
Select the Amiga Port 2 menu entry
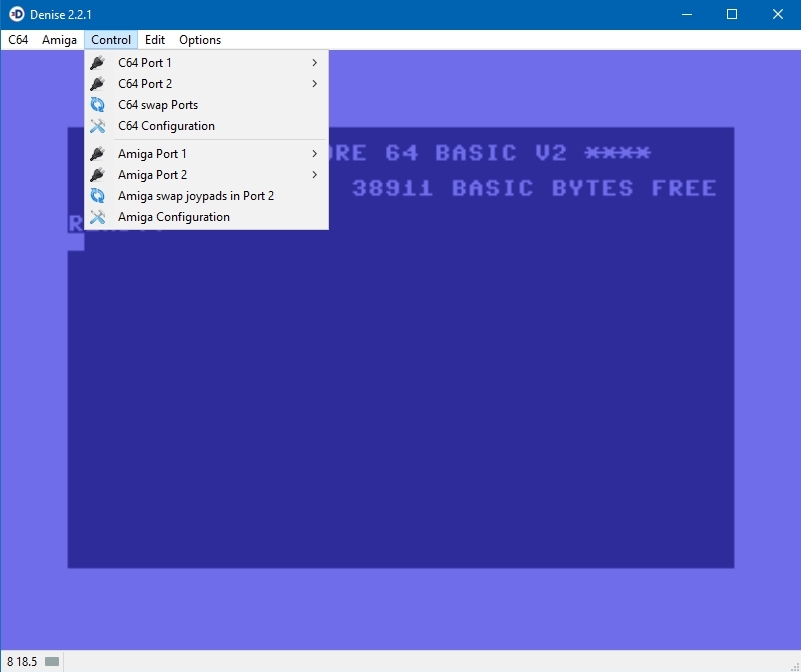click(206, 175)
